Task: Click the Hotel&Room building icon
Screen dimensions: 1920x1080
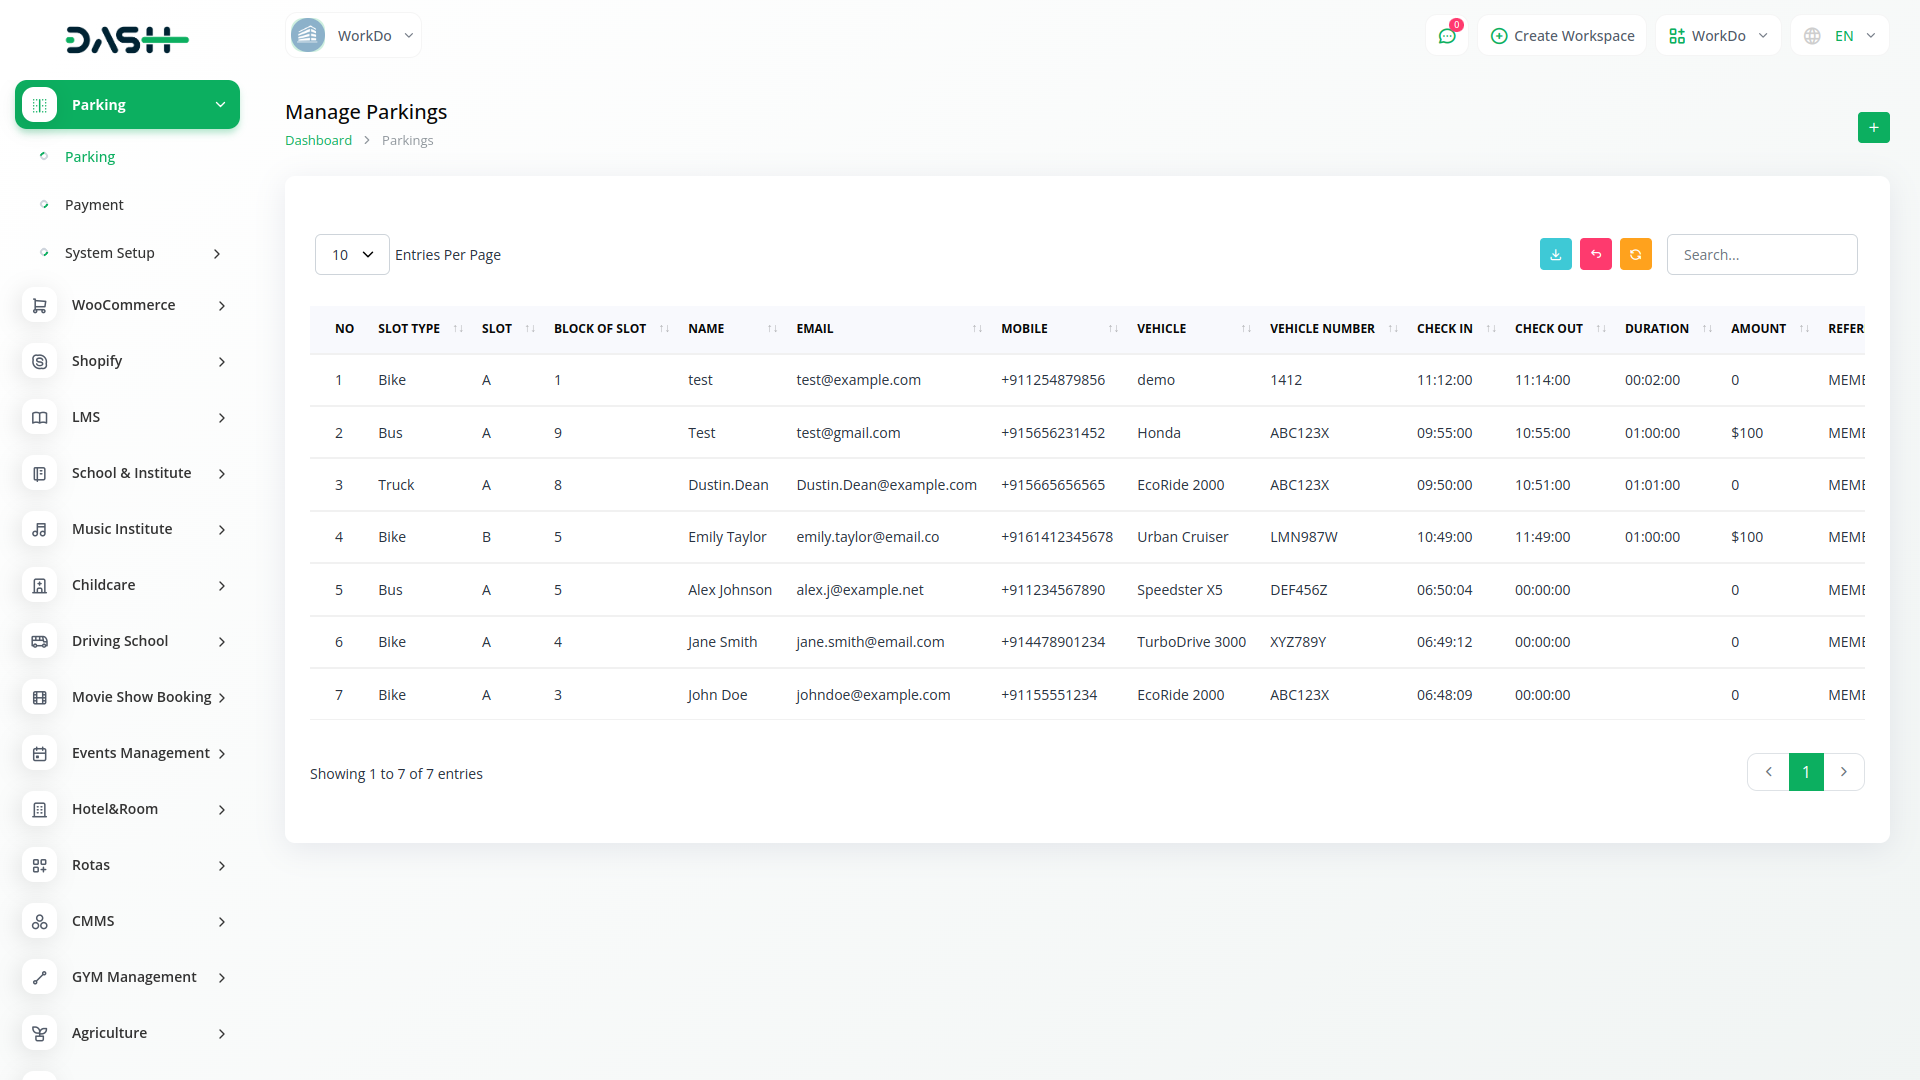Action: 39,810
